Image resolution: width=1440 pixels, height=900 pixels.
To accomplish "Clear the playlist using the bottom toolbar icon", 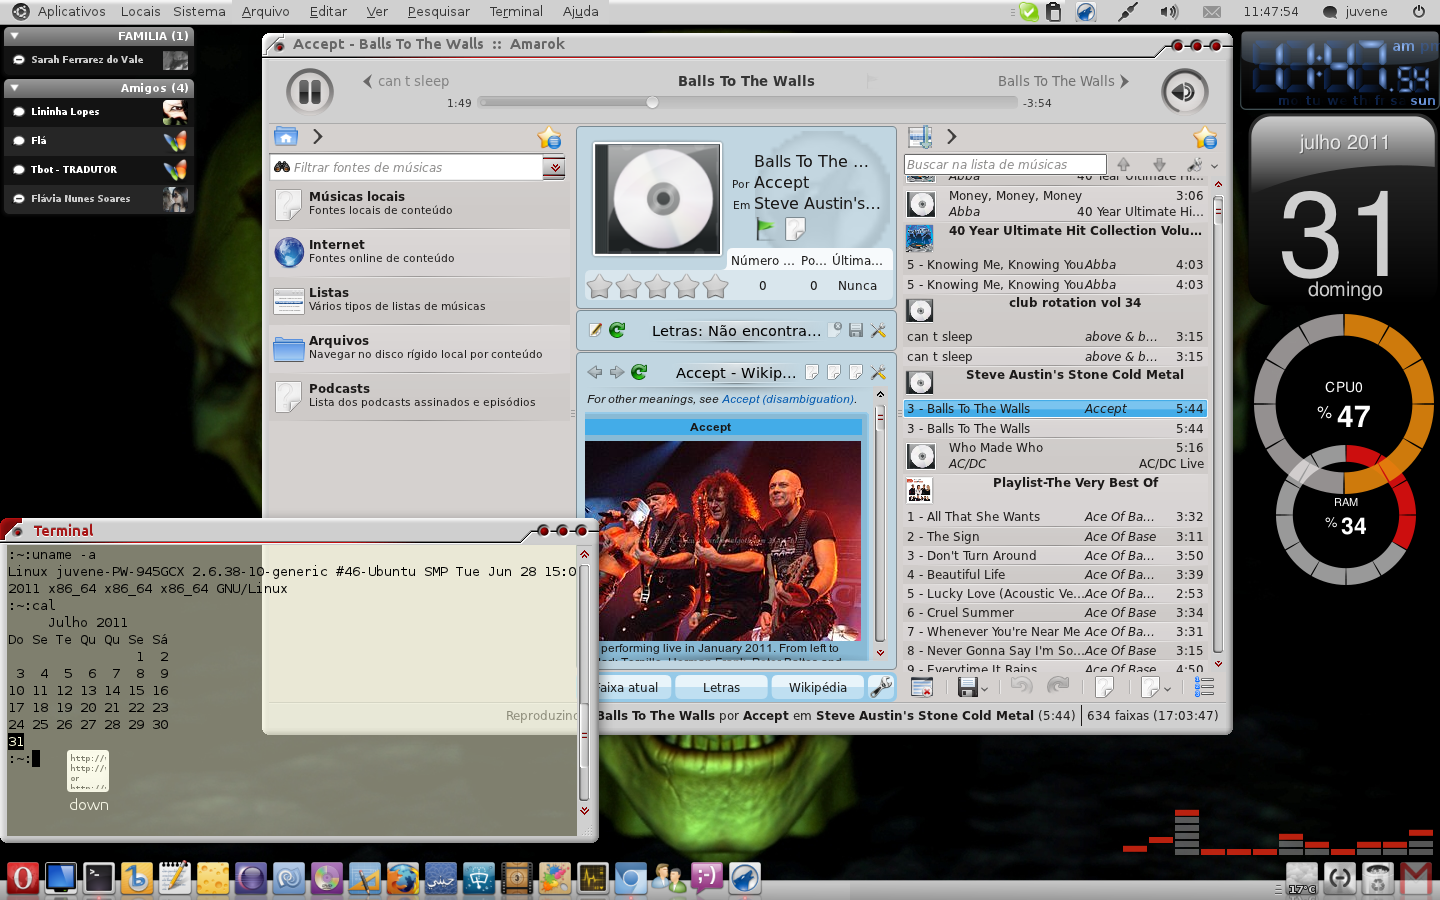I will click(922, 687).
